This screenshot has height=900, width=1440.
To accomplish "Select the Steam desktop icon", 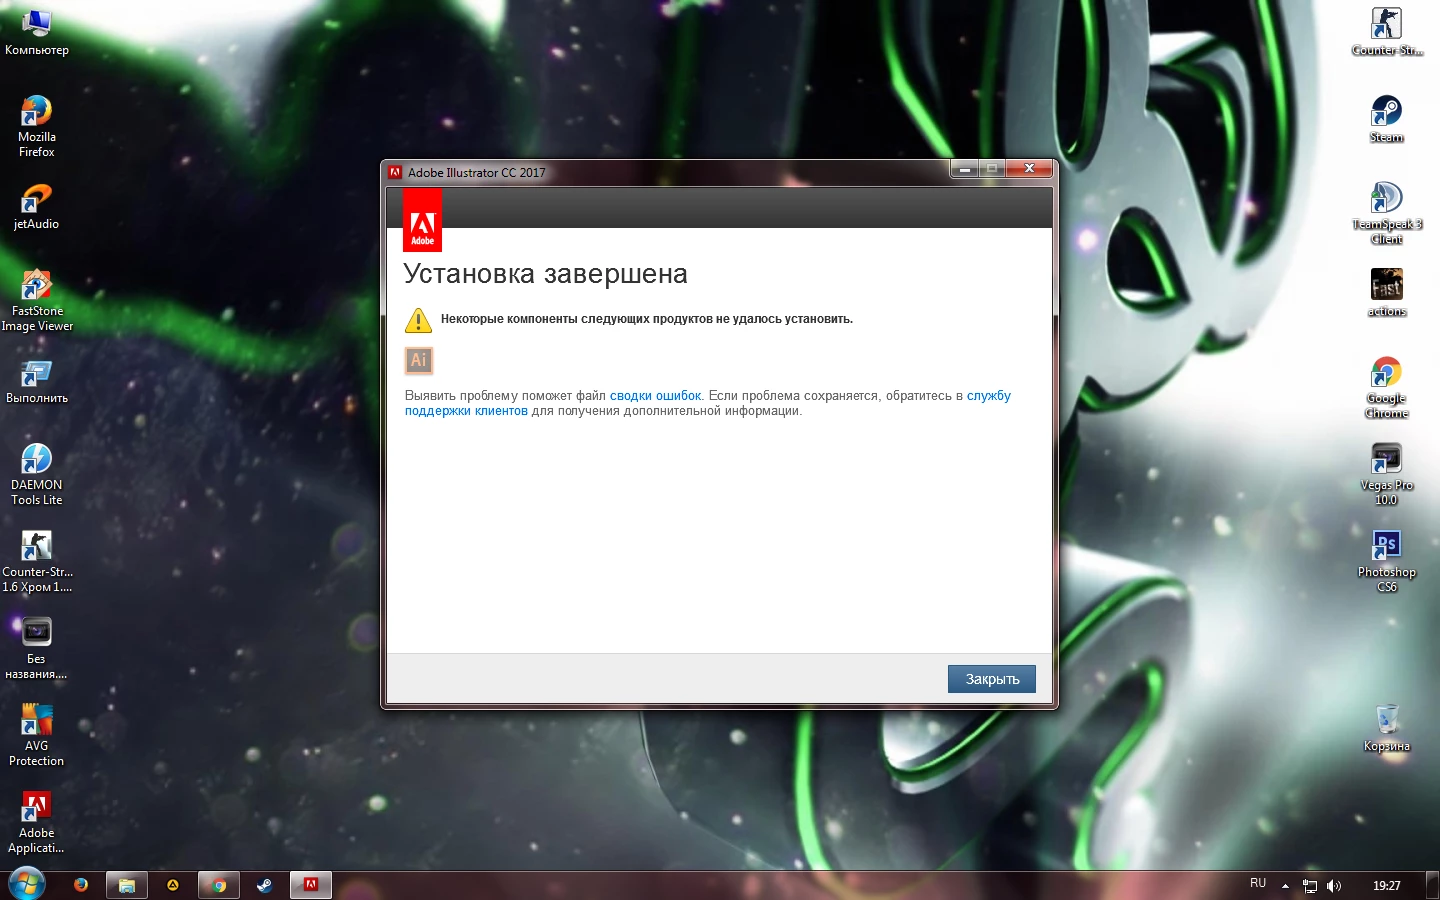I will 1387,119.
